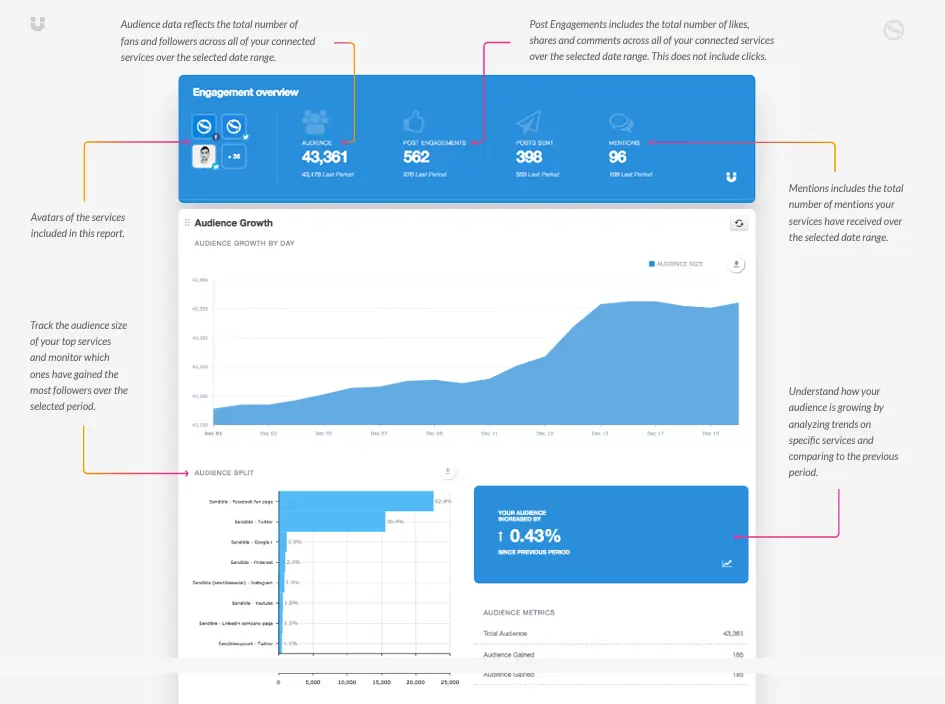Expand the +36 more services tile
This screenshot has height=704, width=945.
(234, 156)
